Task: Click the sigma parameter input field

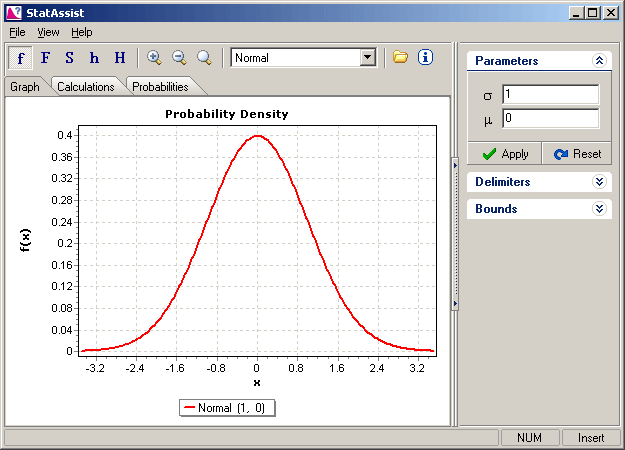Action: (x=550, y=95)
